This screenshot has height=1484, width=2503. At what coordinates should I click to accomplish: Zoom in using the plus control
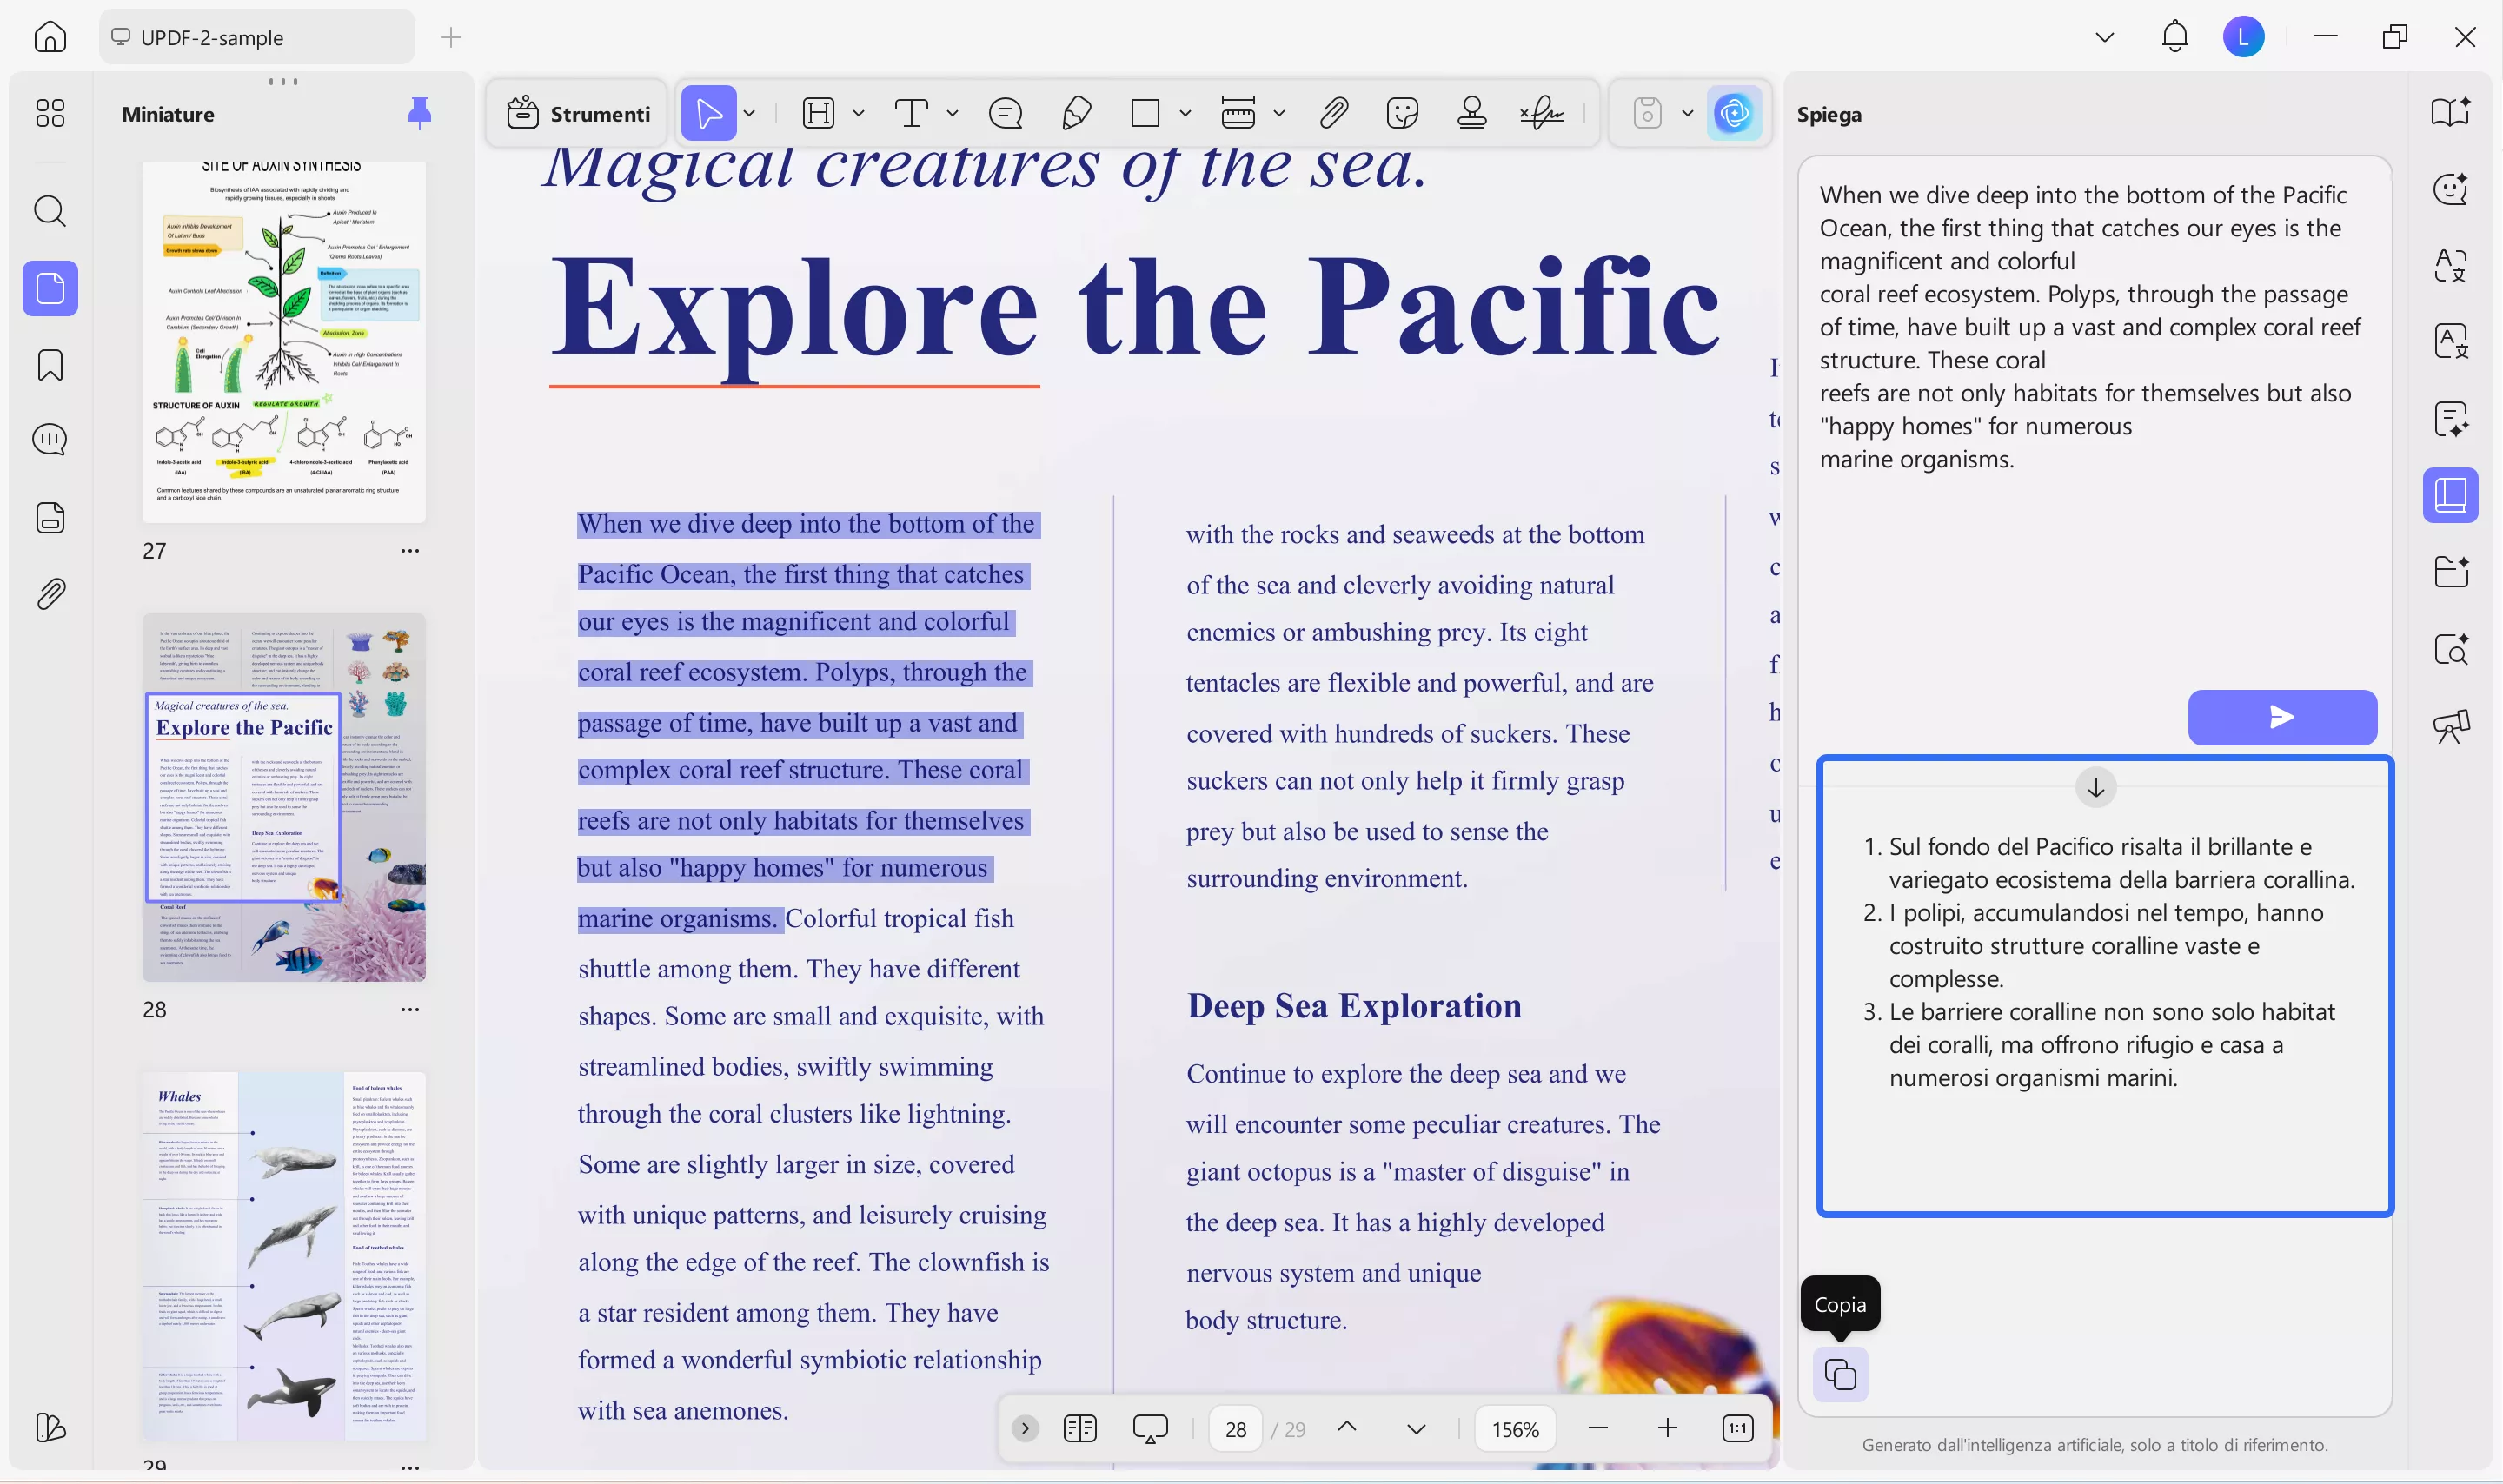pyautogui.click(x=1665, y=1428)
